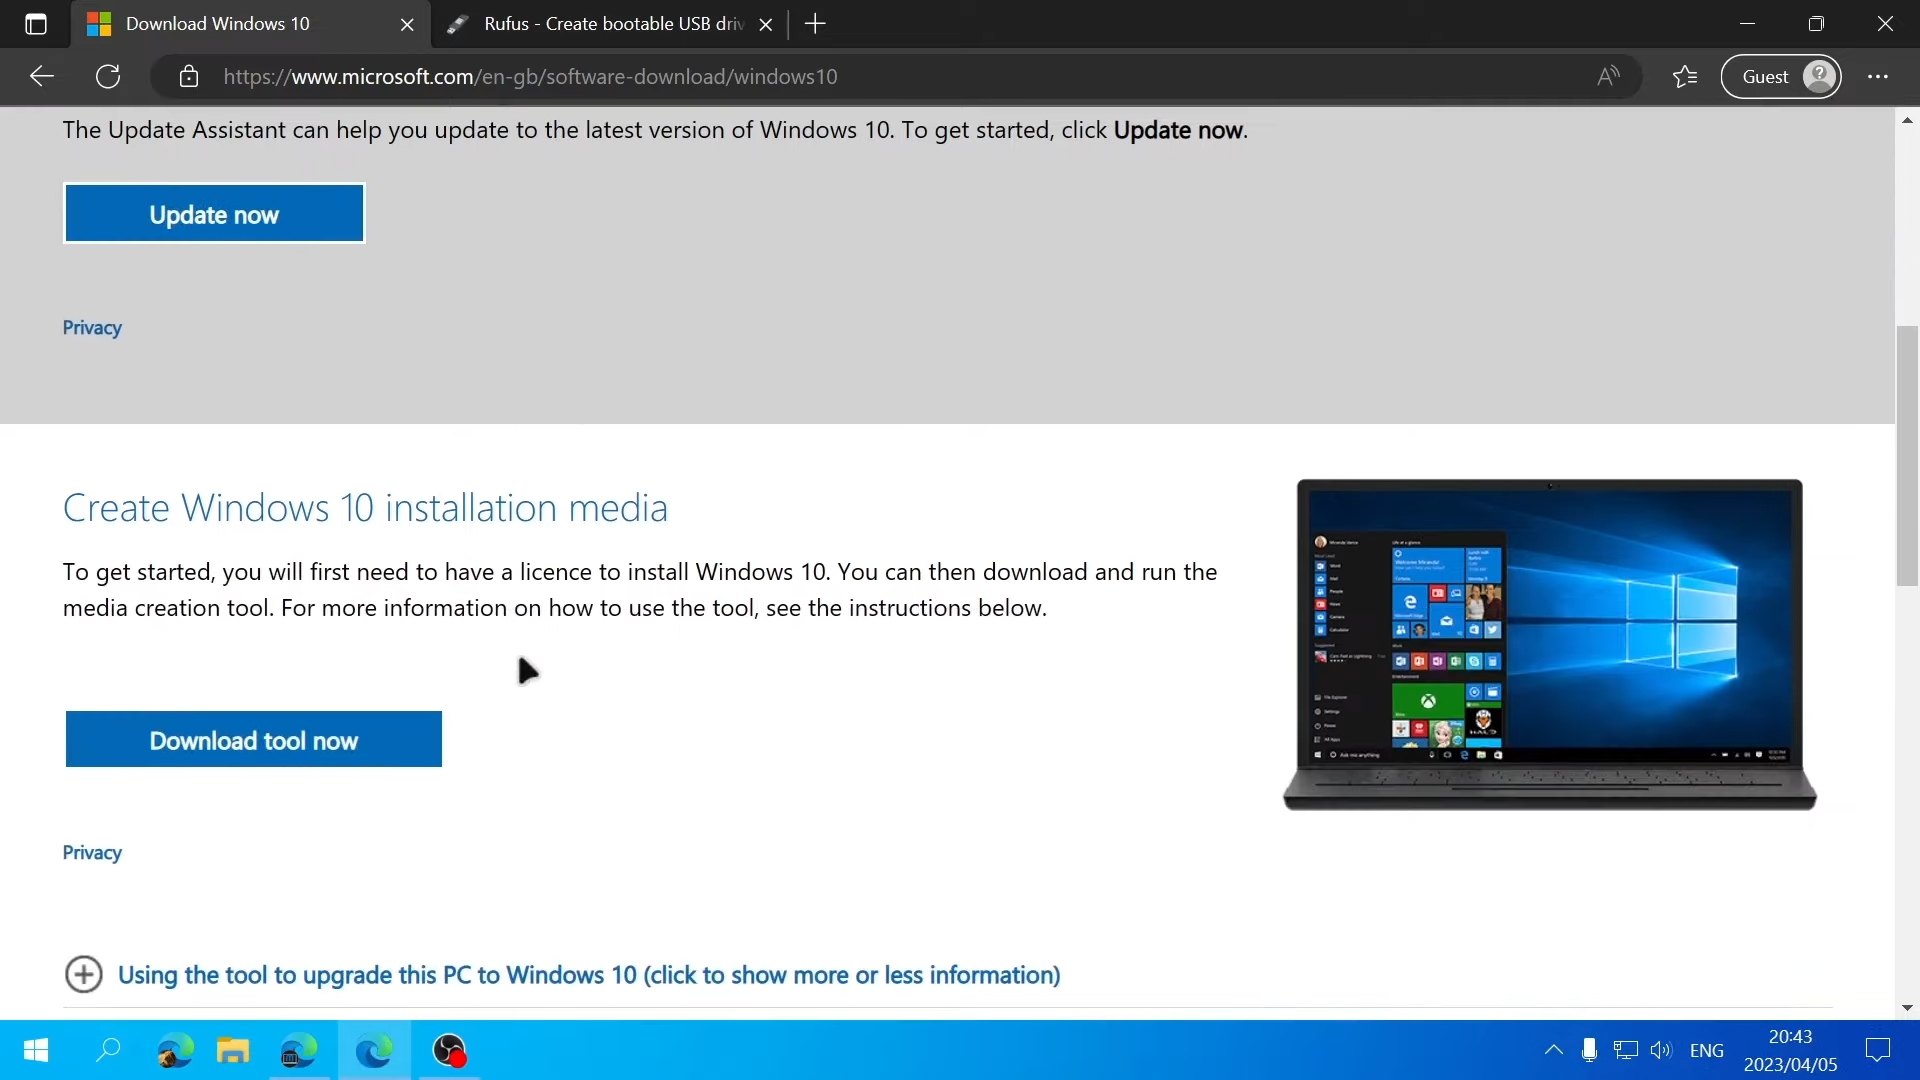The width and height of the screenshot is (1920, 1080).
Task: Open the tab actions icon at top left
Action: click(35, 24)
